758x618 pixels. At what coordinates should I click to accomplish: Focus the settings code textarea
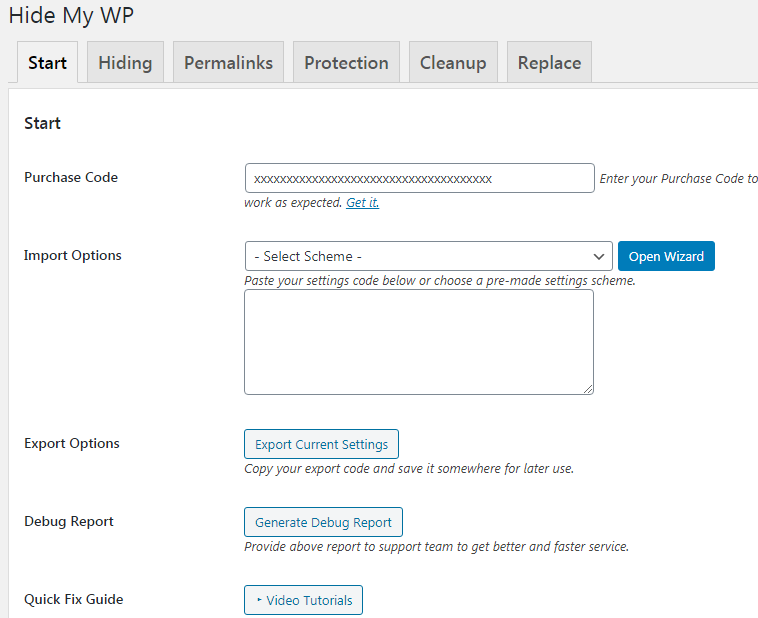419,342
